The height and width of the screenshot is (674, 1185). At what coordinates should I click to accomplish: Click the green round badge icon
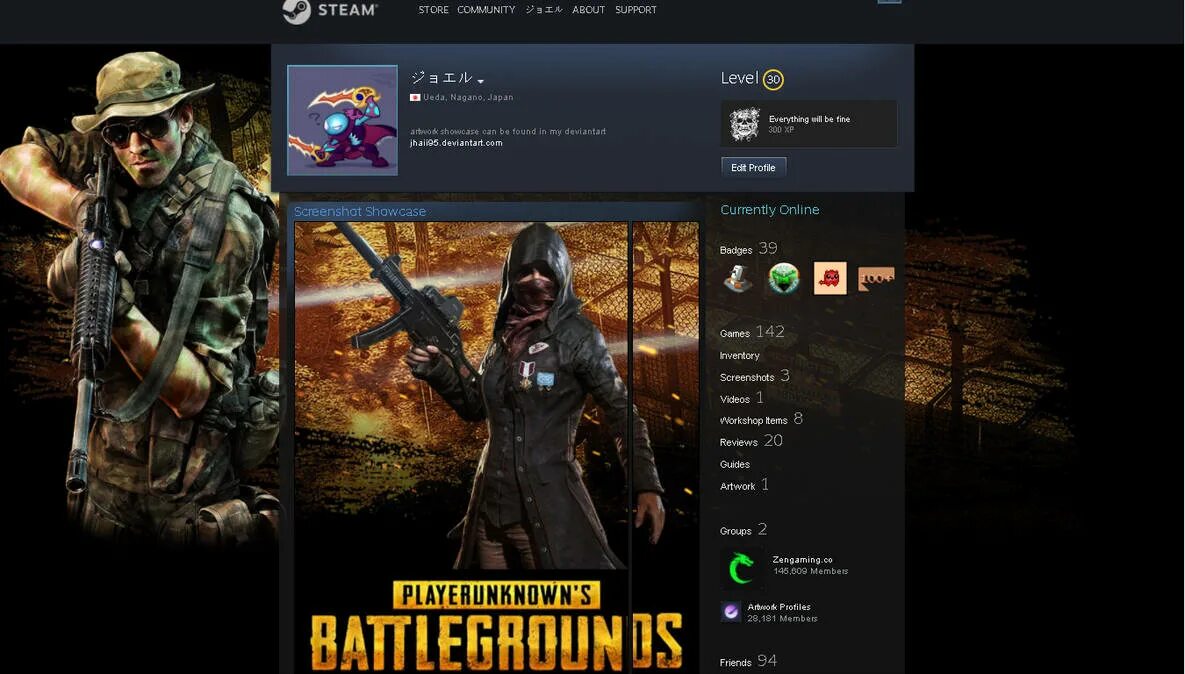(x=784, y=278)
